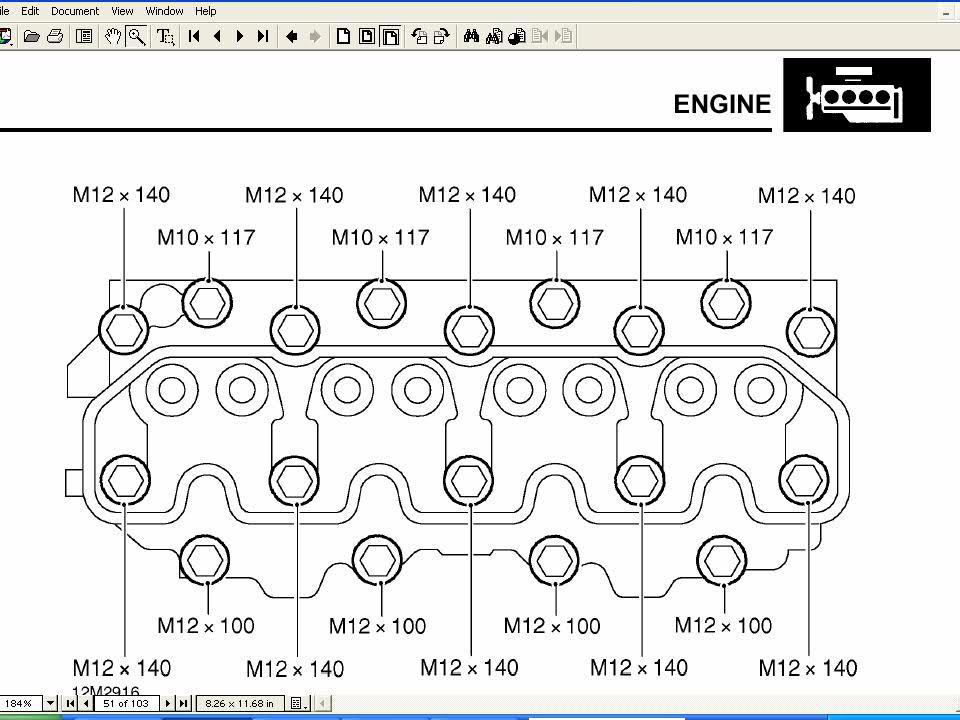Click the Print icon in toolbar

(55, 37)
